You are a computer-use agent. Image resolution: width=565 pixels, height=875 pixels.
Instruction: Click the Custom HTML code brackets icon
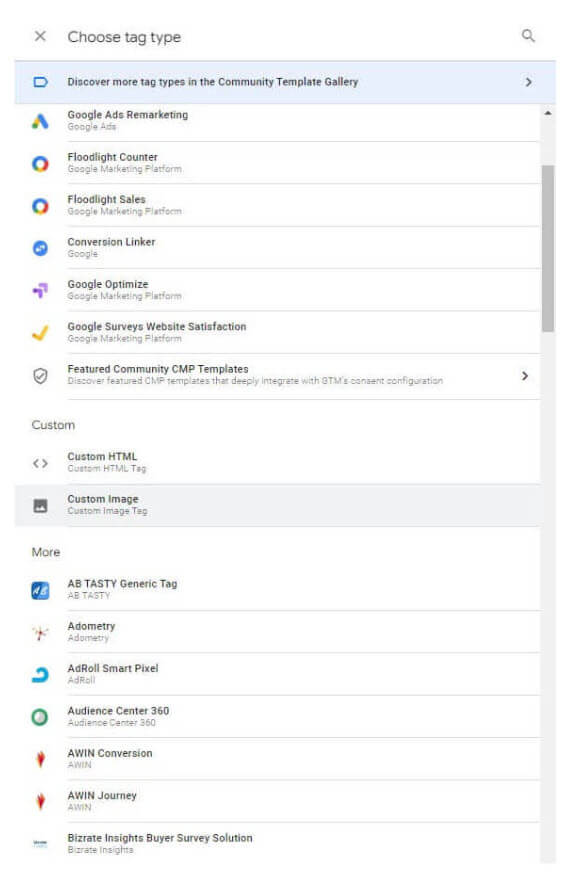point(40,463)
